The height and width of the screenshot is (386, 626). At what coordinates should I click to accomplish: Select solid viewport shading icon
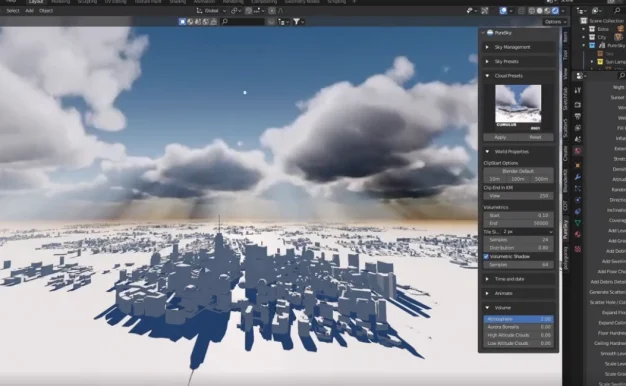click(539, 11)
